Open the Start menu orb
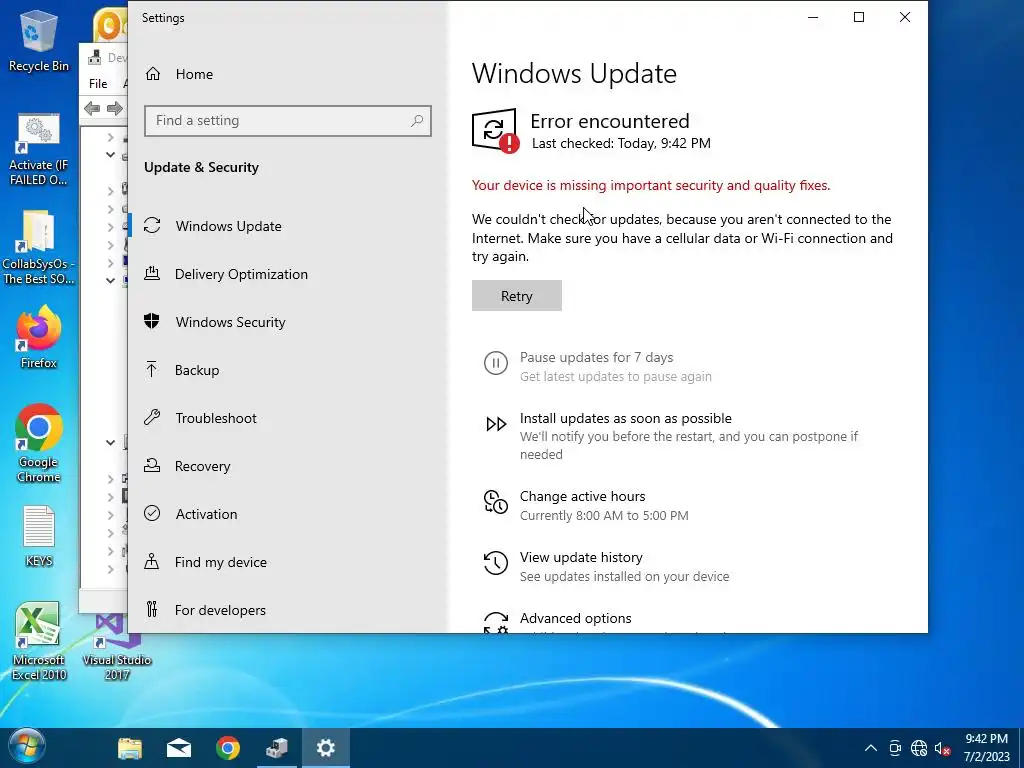The height and width of the screenshot is (768, 1024). click(x=27, y=748)
